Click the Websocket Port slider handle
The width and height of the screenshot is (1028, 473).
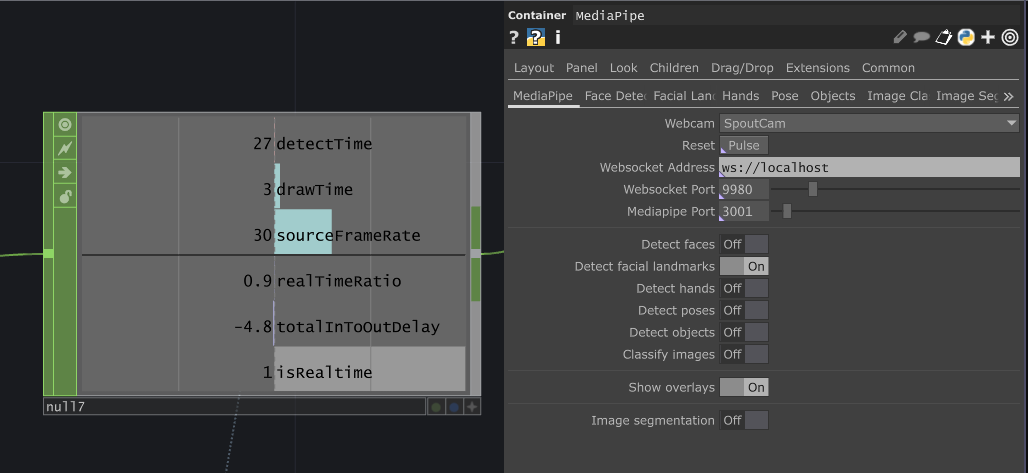813,189
